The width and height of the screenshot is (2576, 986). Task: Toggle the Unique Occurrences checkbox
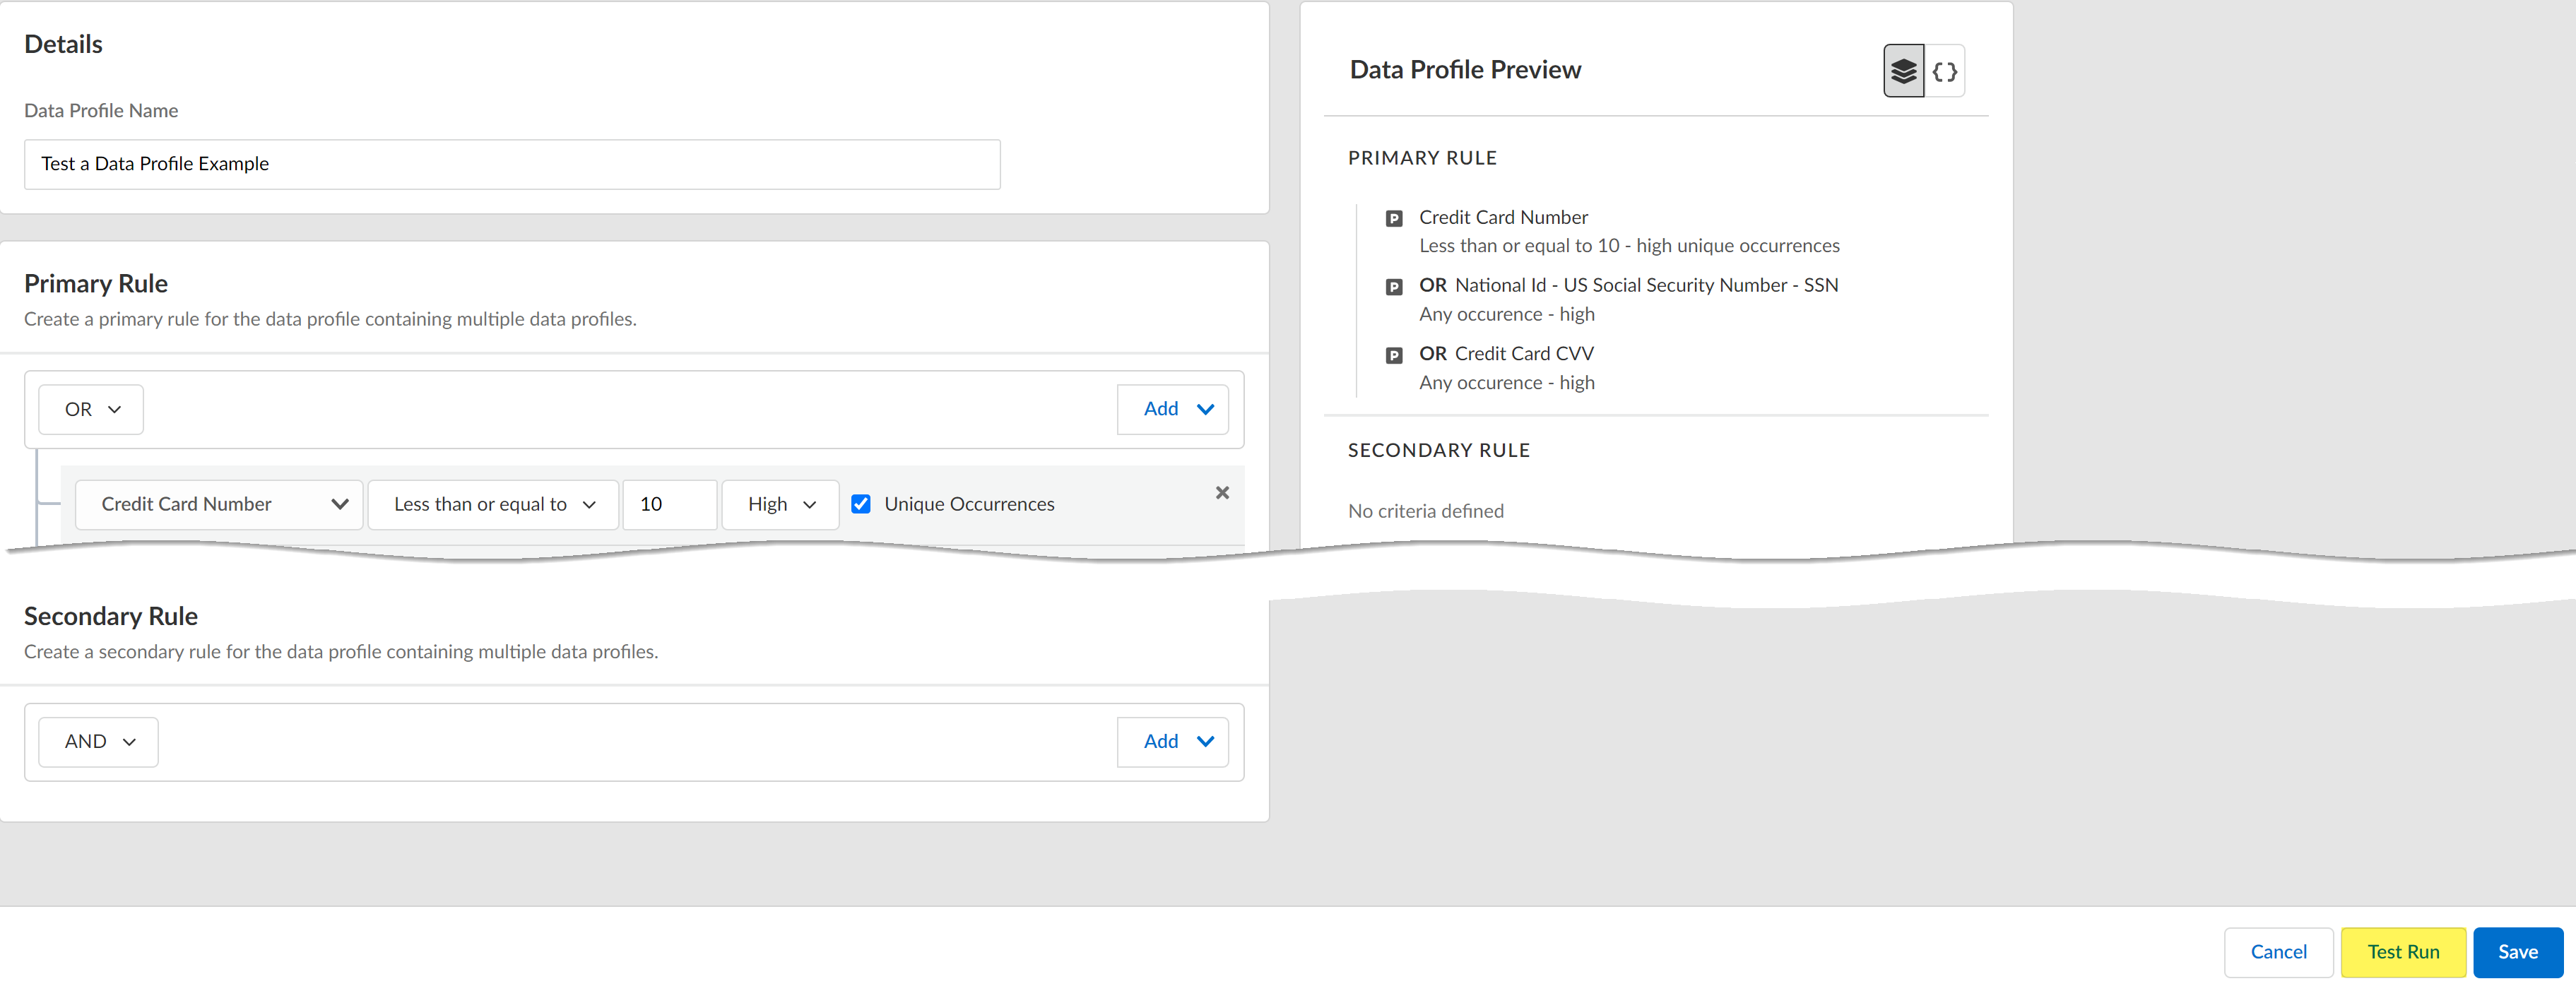(x=861, y=504)
